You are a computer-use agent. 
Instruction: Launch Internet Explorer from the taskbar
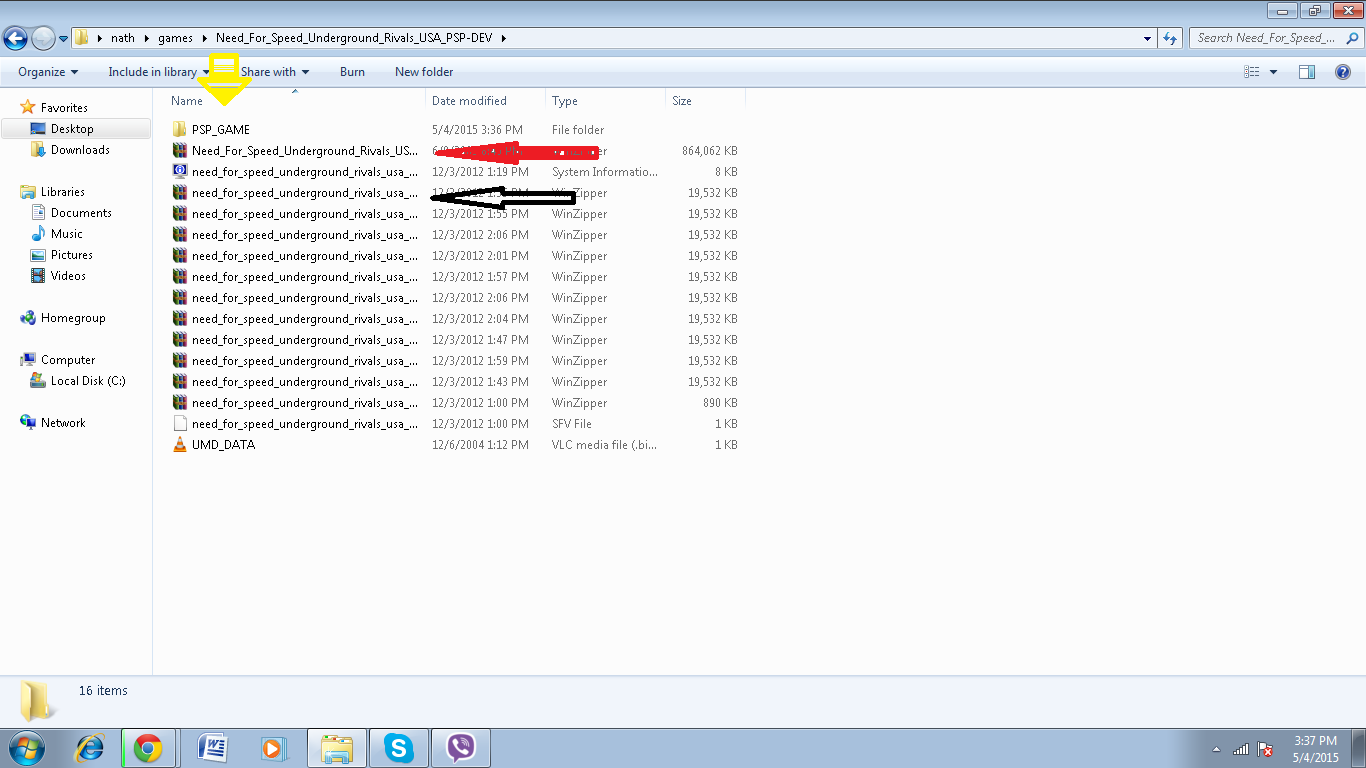[91, 748]
